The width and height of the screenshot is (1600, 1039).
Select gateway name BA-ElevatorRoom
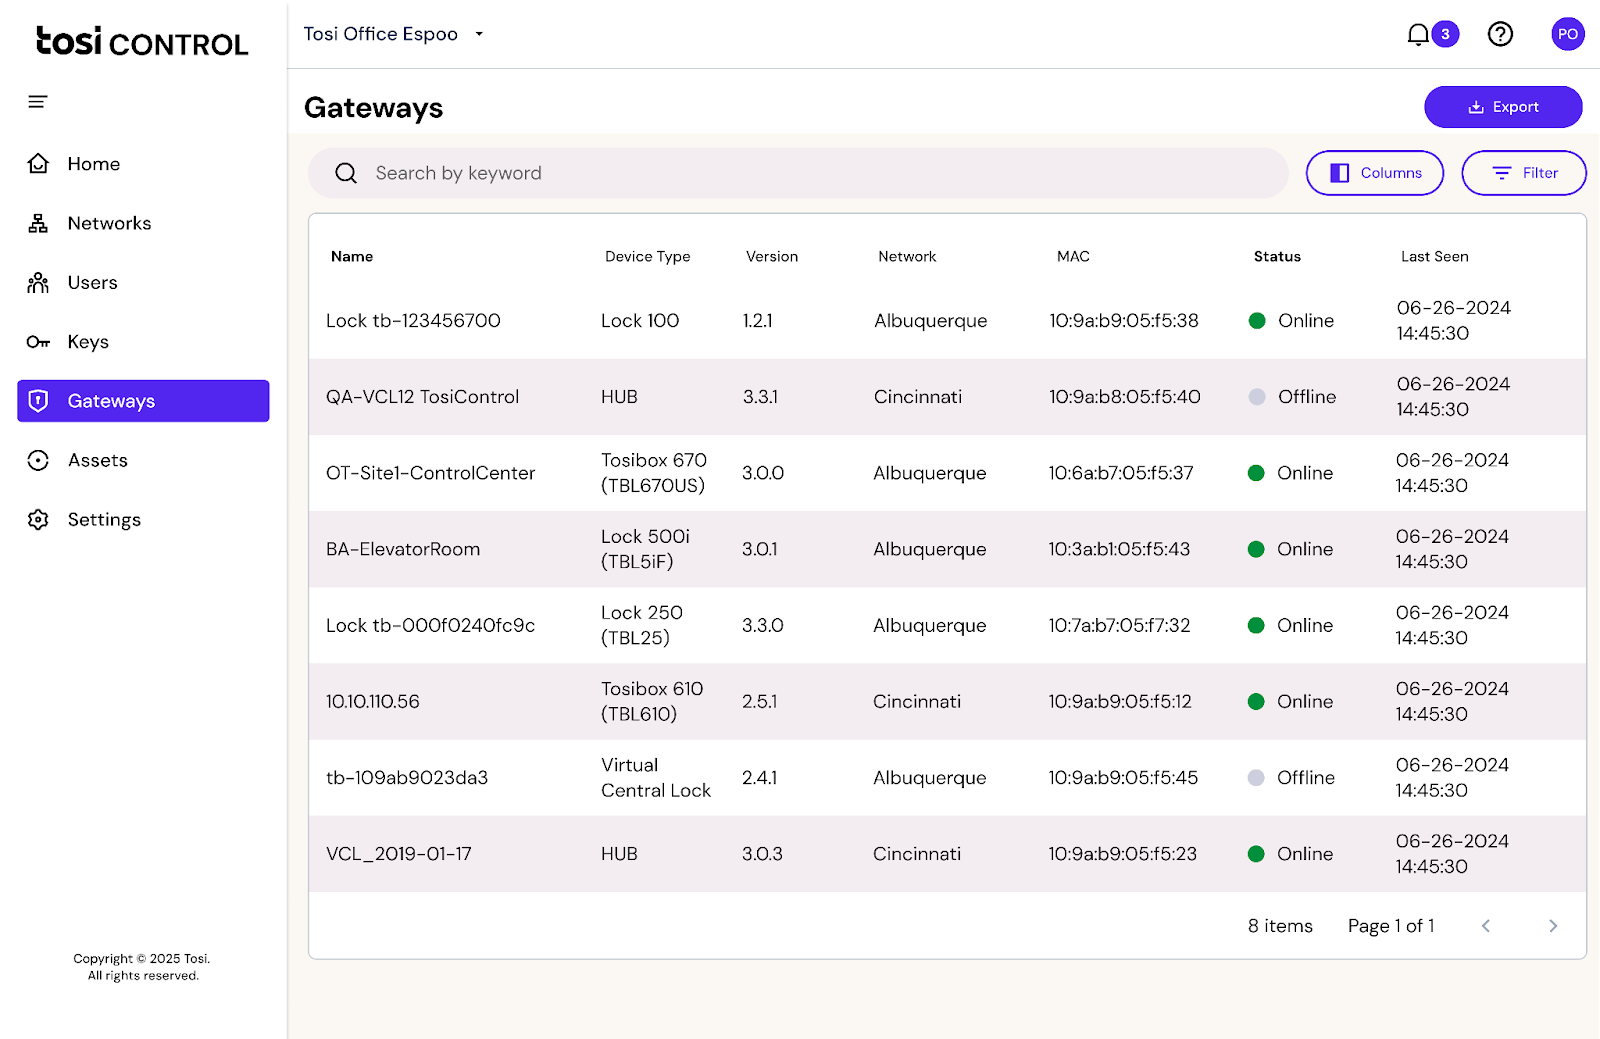point(403,549)
